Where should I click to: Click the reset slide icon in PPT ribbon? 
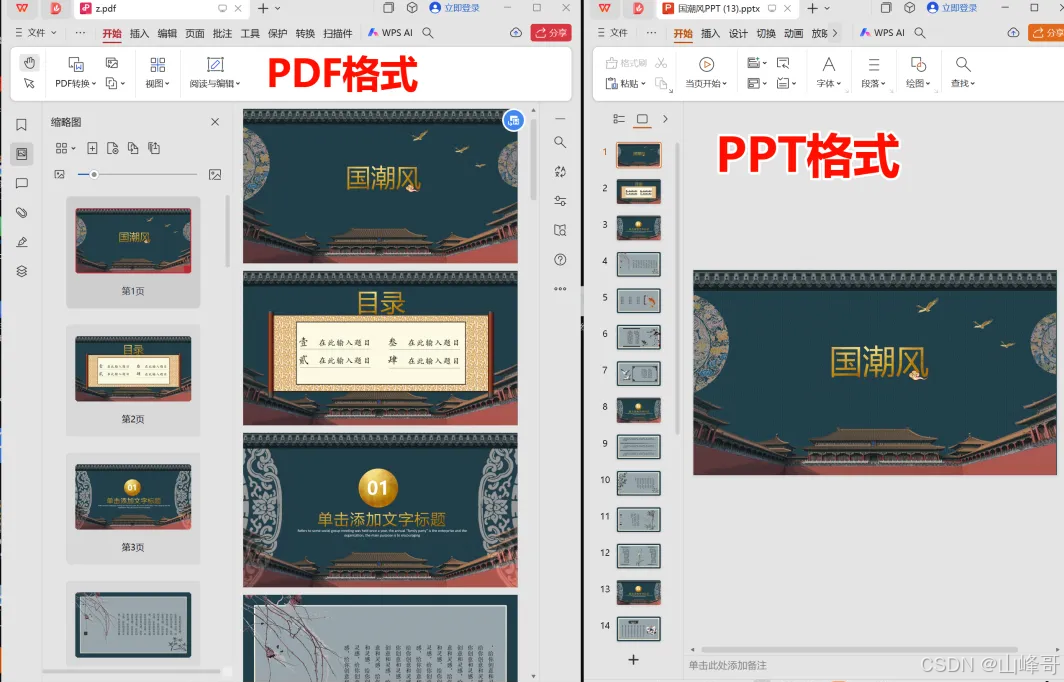783,63
